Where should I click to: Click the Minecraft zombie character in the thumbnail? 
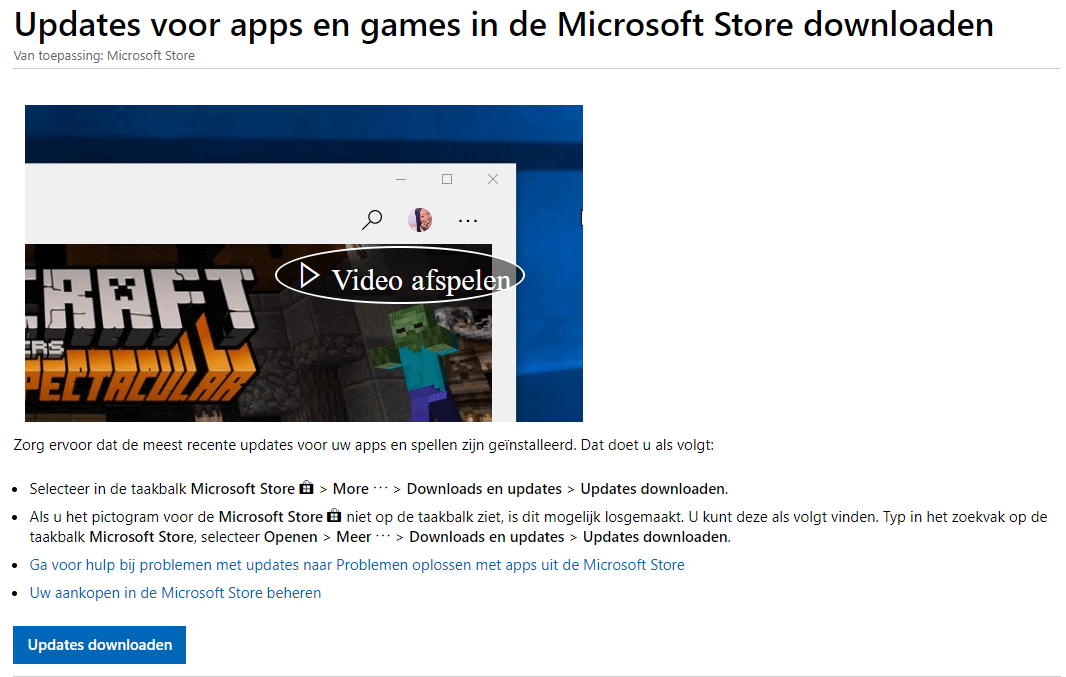pos(415,360)
